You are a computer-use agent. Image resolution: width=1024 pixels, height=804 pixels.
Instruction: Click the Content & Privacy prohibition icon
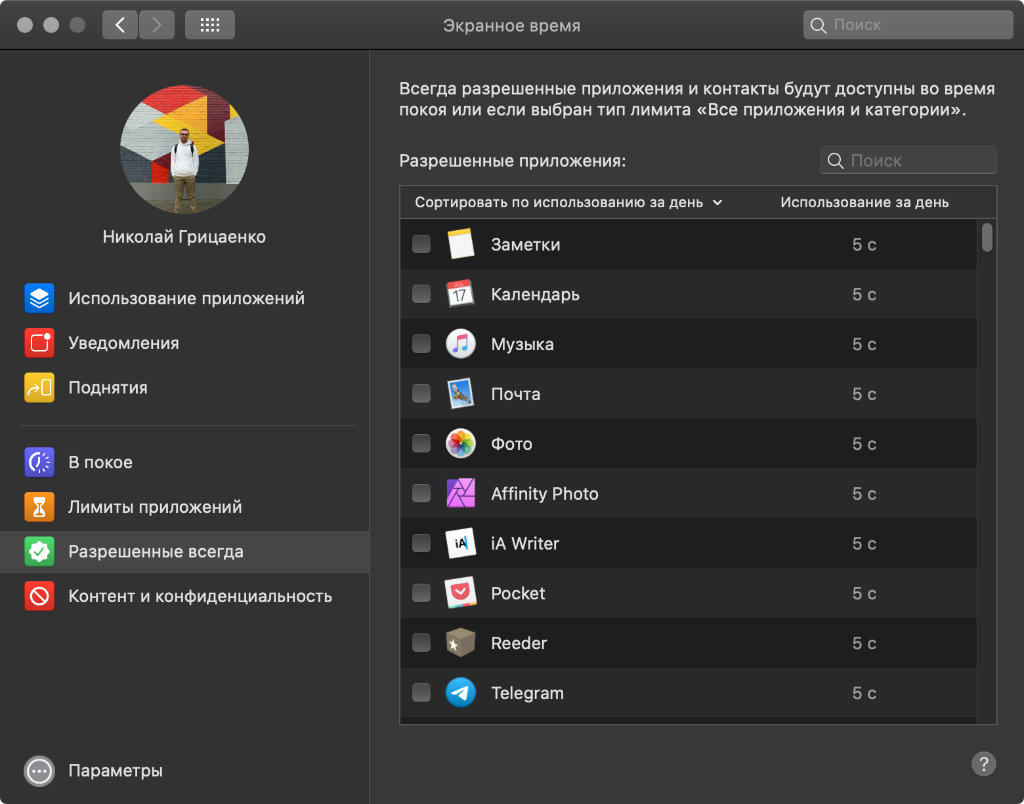coord(39,596)
